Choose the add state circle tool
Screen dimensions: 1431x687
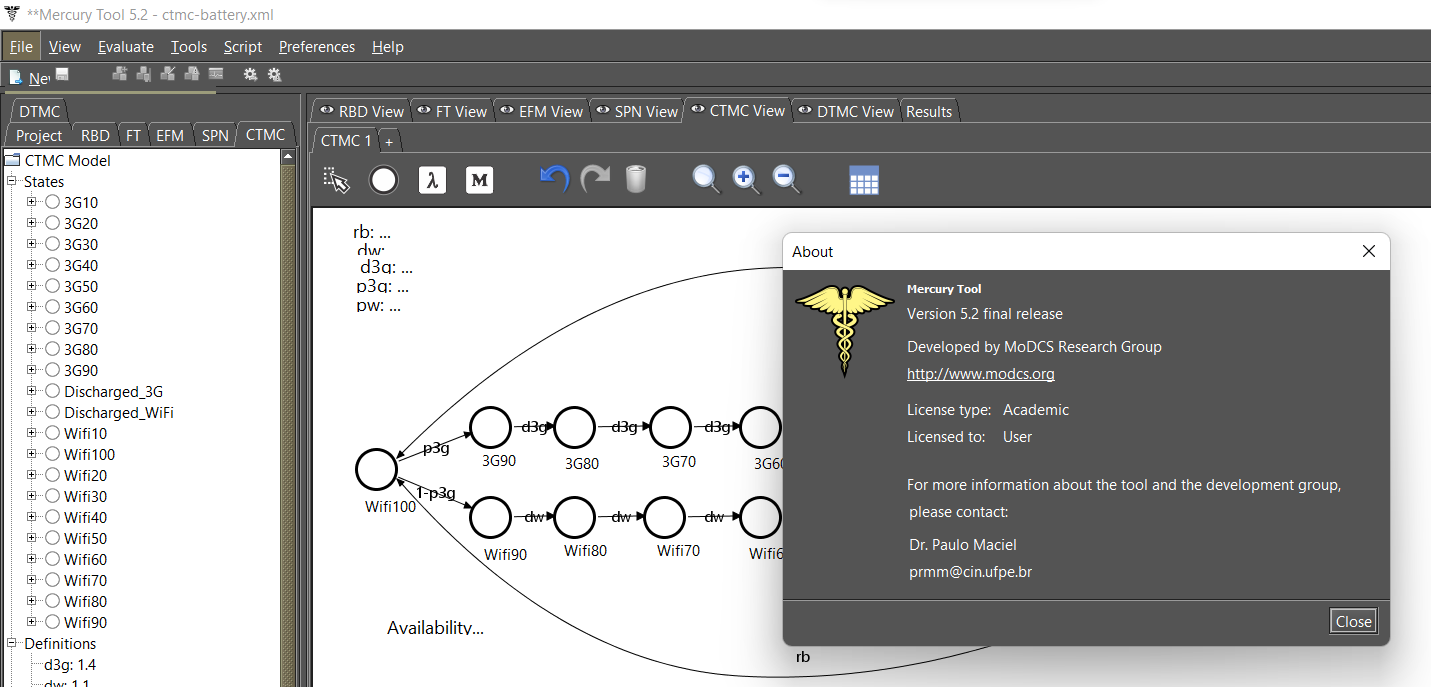click(384, 180)
